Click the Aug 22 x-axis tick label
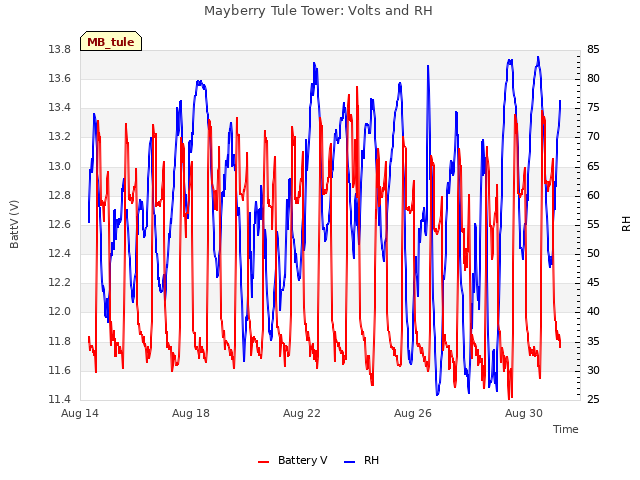640x480 pixels. click(x=302, y=413)
